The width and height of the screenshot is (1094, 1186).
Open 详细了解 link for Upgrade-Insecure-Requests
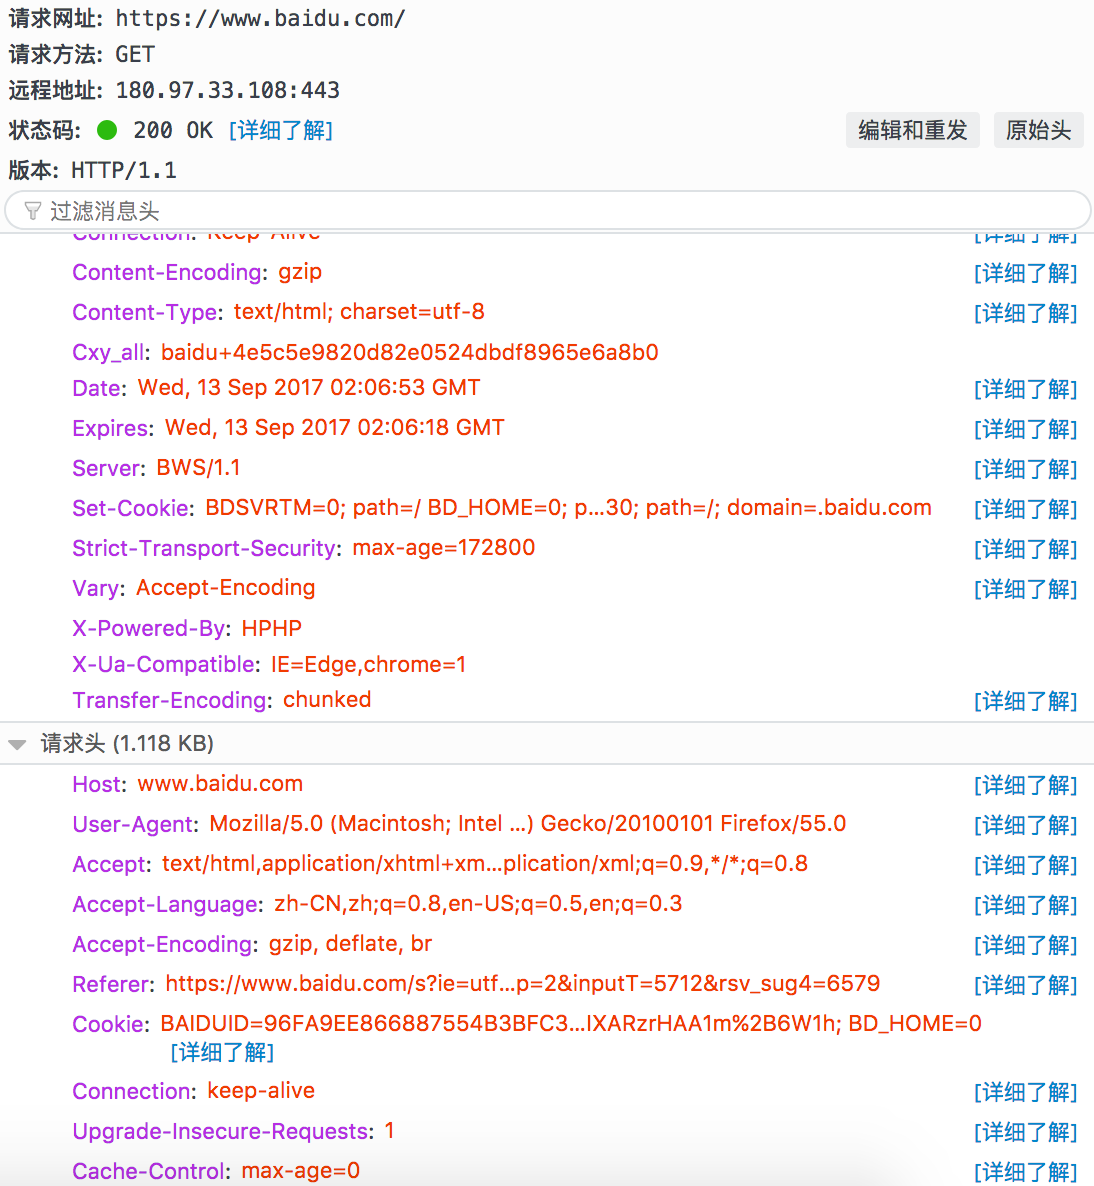tap(1025, 1132)
